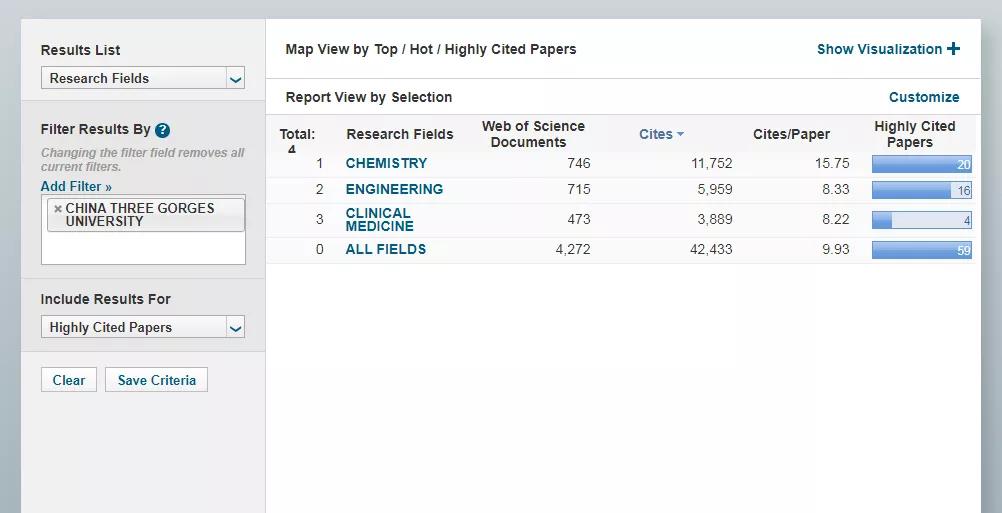Select Highly Cited Papers map view
The height and width of the screenshot is (513, 1002).
pyautogui.click(x=510, y=49)
